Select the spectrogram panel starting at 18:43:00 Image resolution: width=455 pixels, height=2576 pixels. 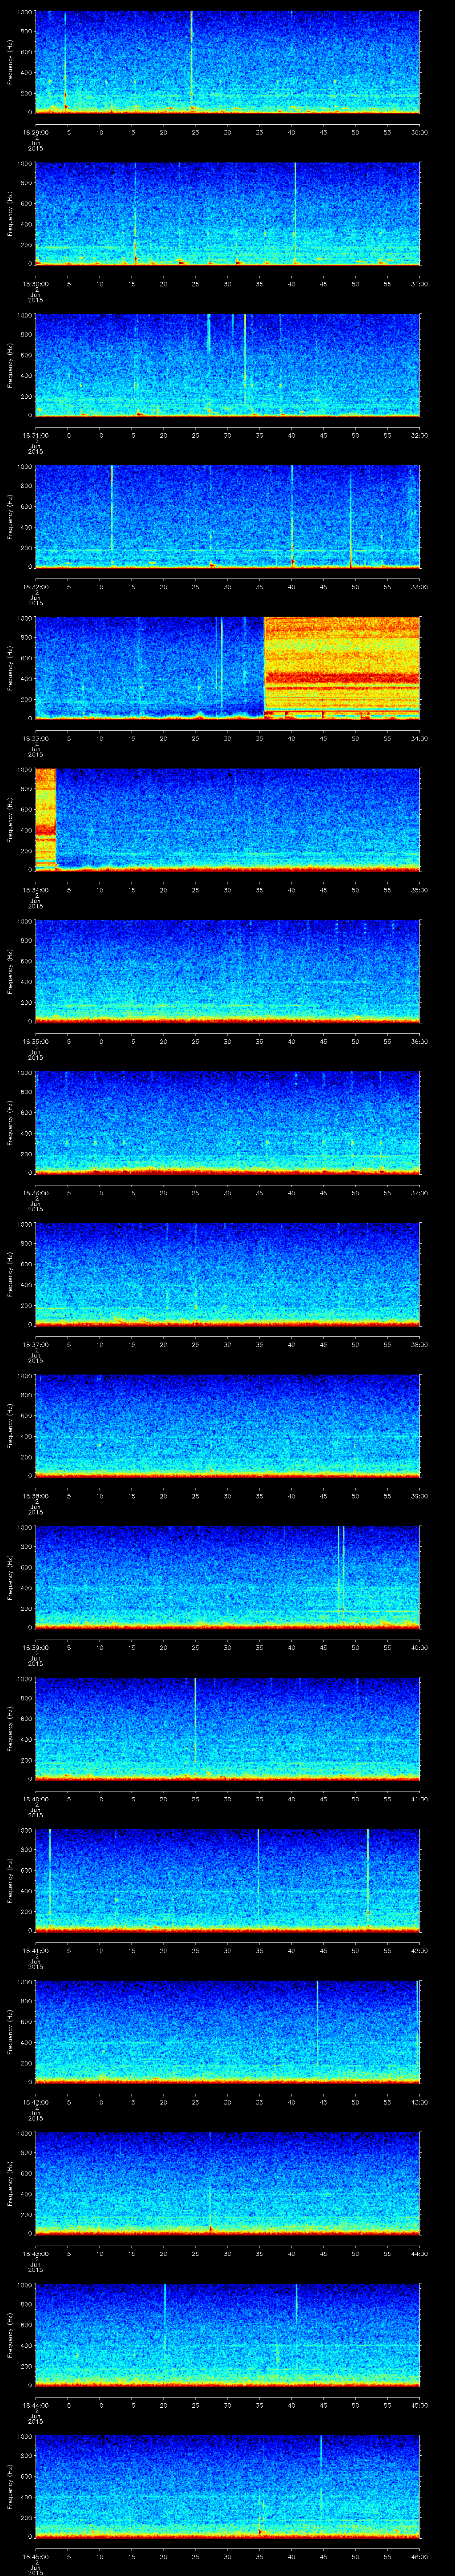[x=227, y=2183]
